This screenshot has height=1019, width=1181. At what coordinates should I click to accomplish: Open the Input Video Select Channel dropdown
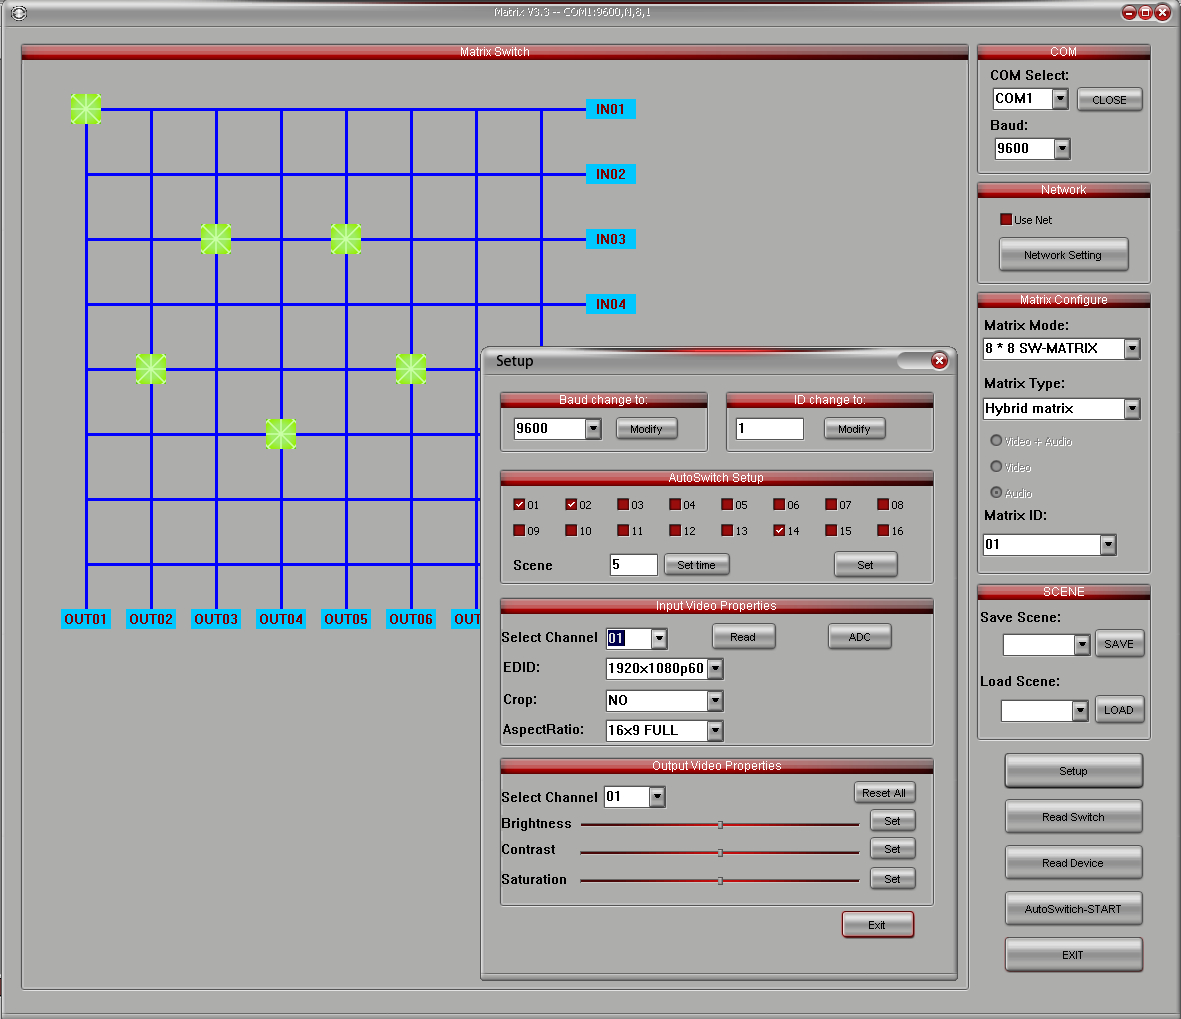pos(659,639)
